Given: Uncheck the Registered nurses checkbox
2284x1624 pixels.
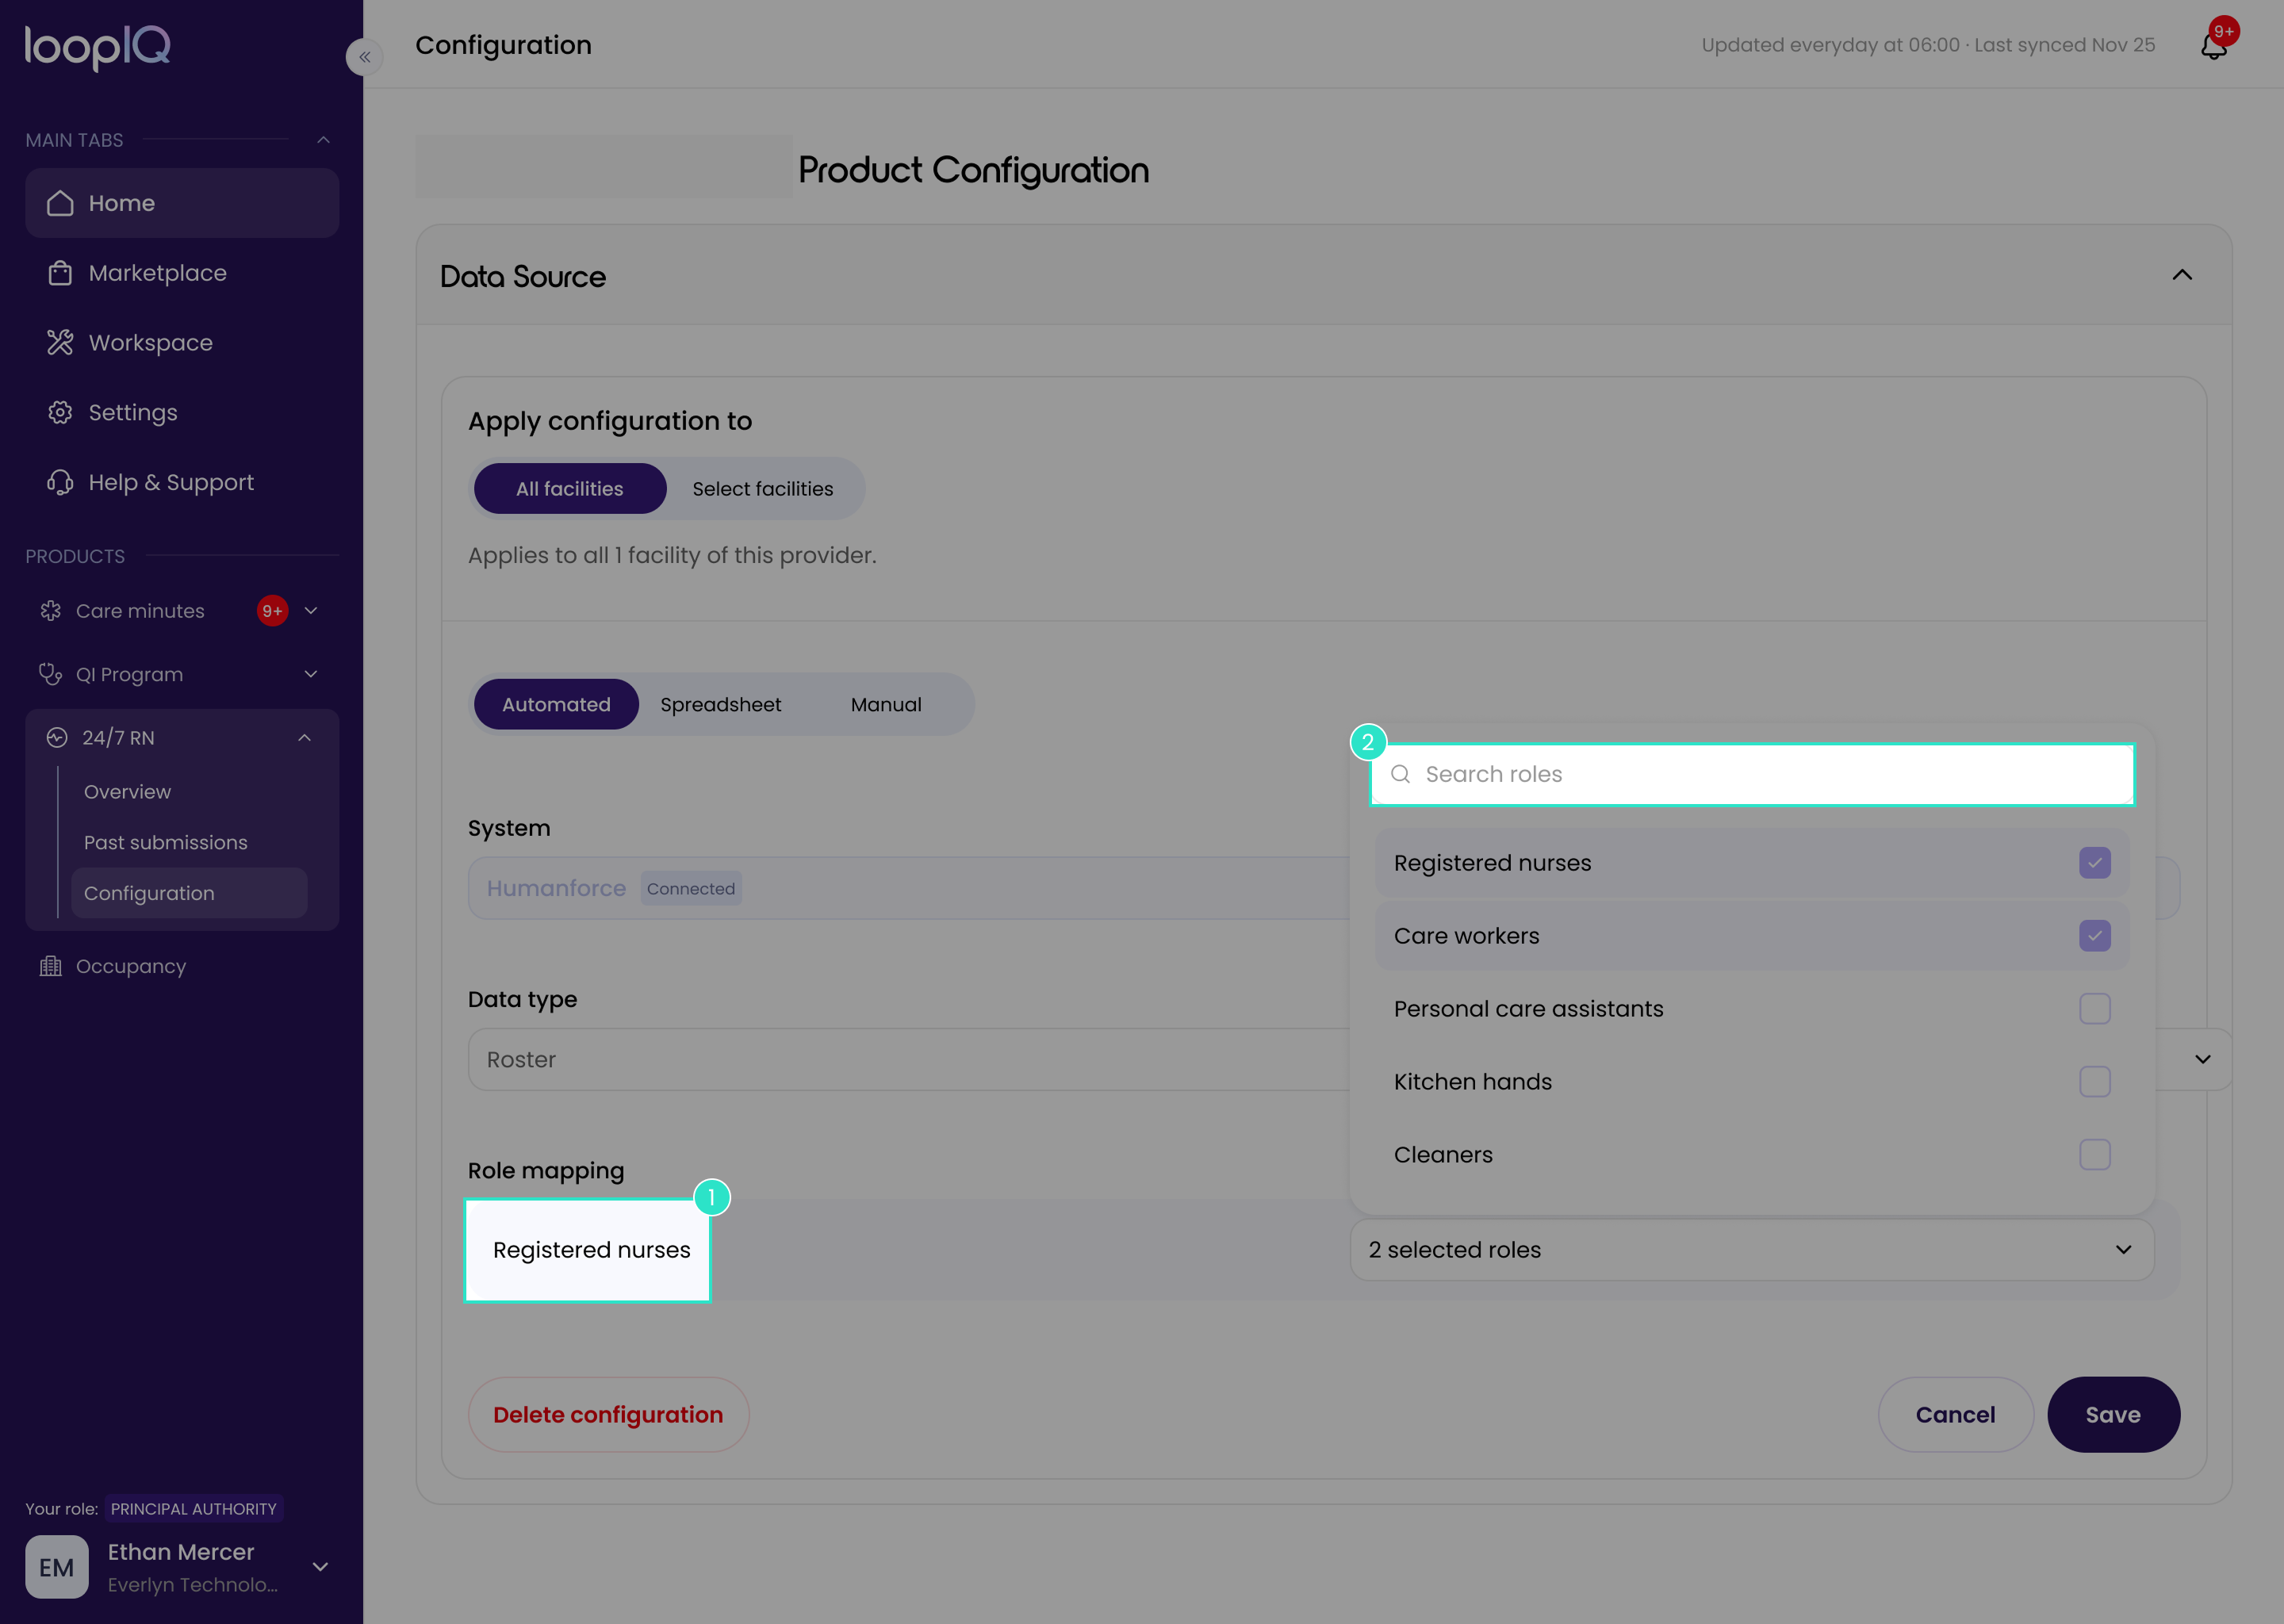Looking at the screenshot, I should (x=2095, y=863).
